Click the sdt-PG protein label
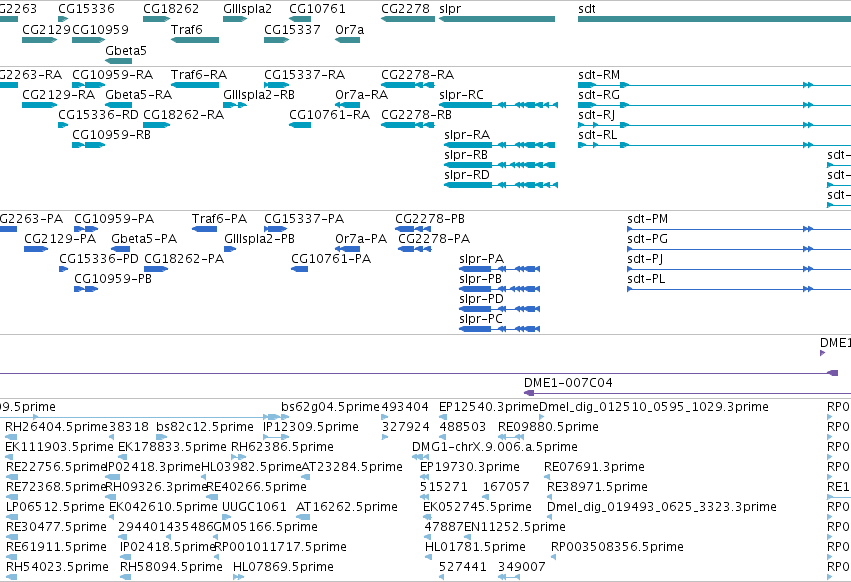851x582 pixels. (647, 239)
